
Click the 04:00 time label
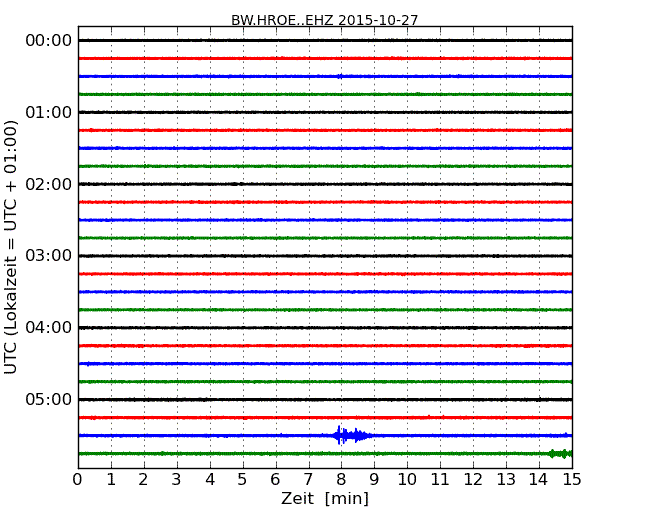pyautogui.click(x=49, y=327)
